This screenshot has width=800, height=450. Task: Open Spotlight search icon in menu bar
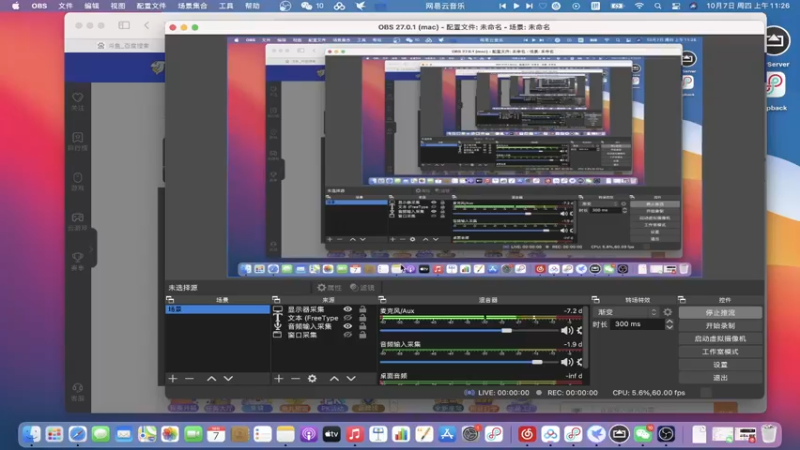(658, 6)
